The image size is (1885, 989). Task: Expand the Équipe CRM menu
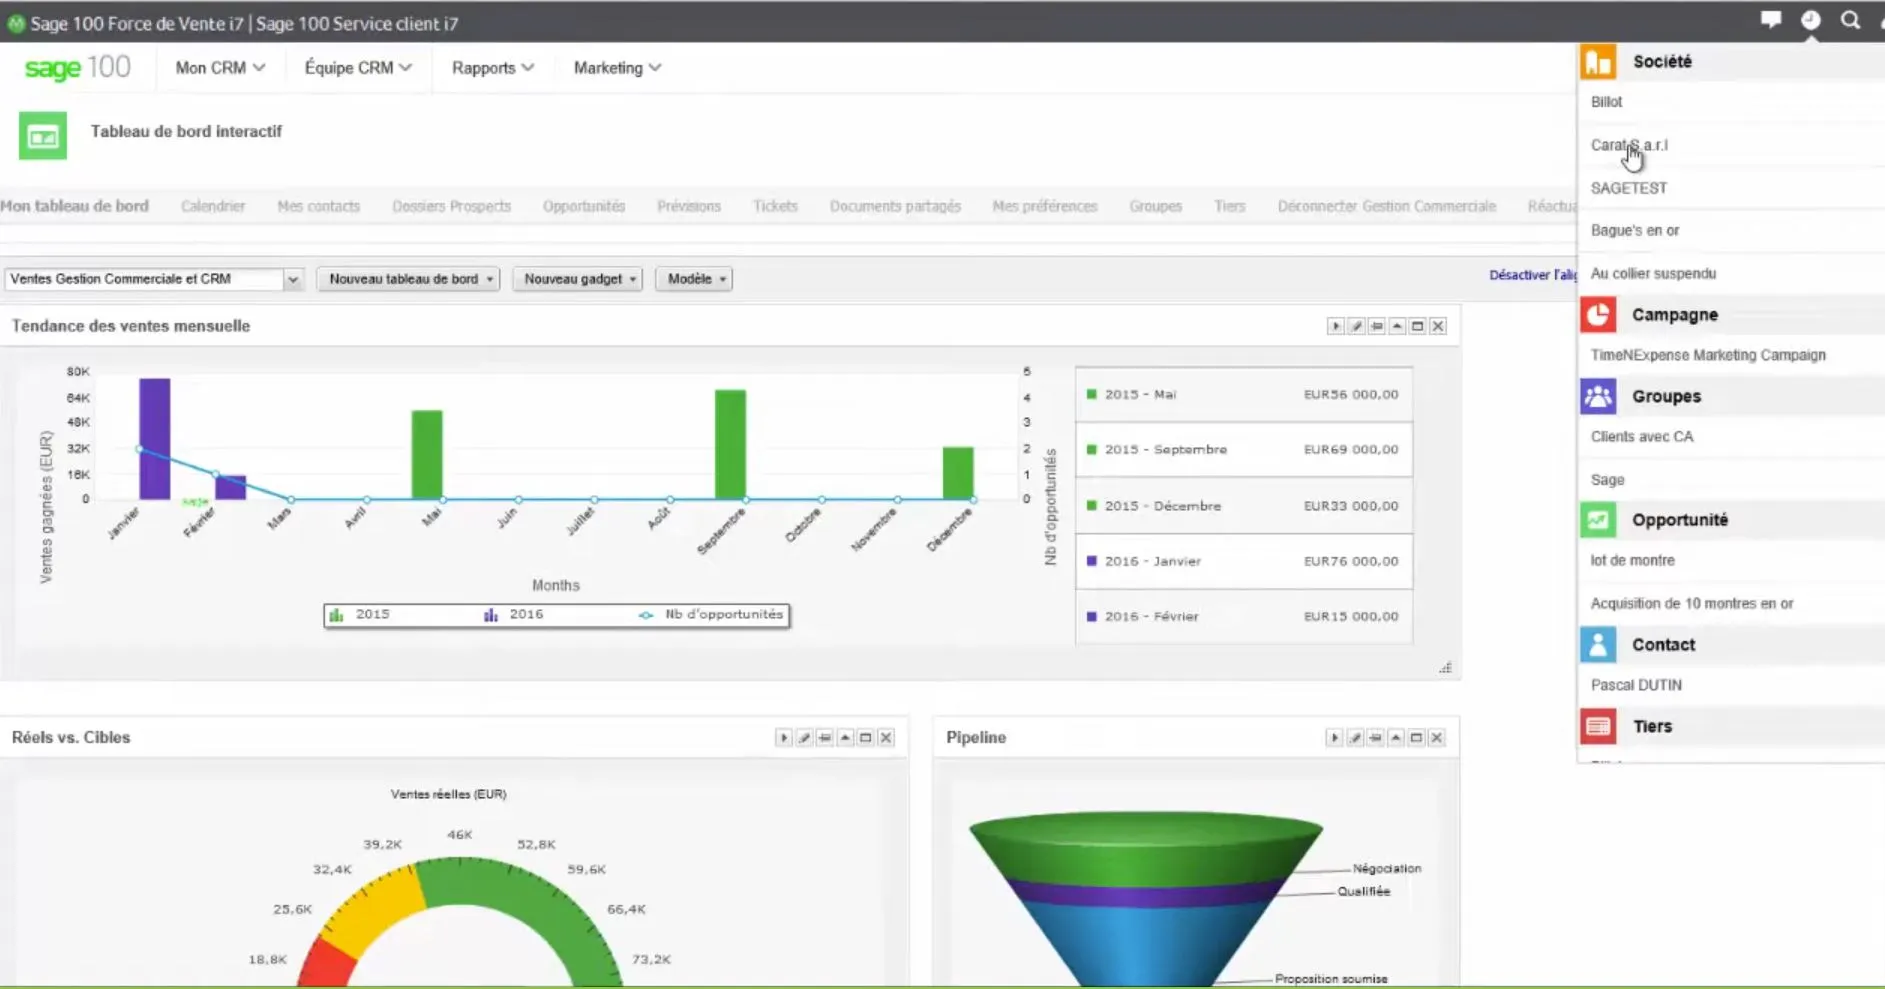[x=358, y=68]
